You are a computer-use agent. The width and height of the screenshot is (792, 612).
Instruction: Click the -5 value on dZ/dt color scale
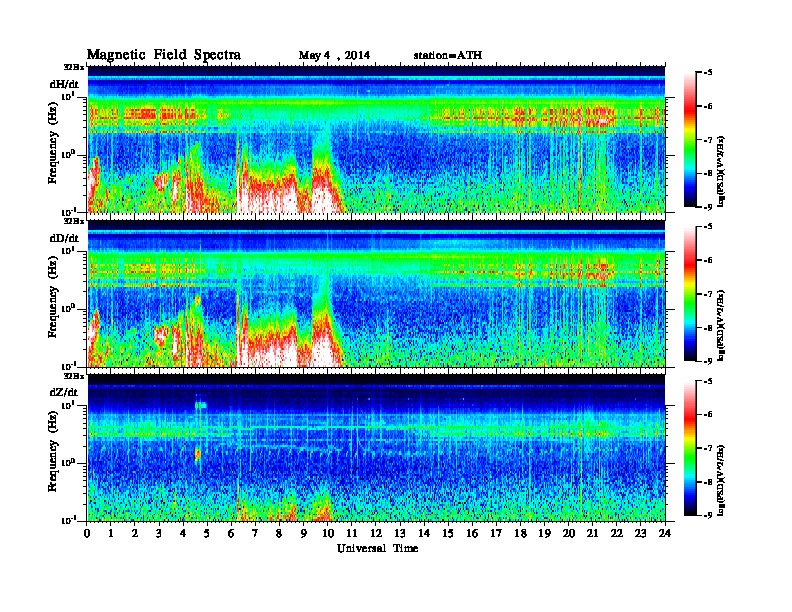(708, 381)
